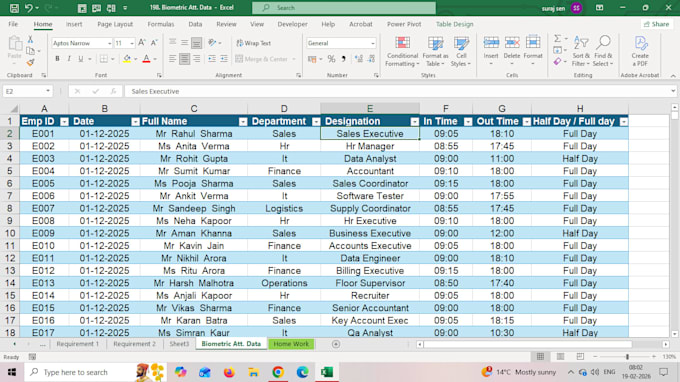Insert cells using the Insert icon
Image resolution: width=680 pixels, height=382 pixels.
click(x=491, y=42)
